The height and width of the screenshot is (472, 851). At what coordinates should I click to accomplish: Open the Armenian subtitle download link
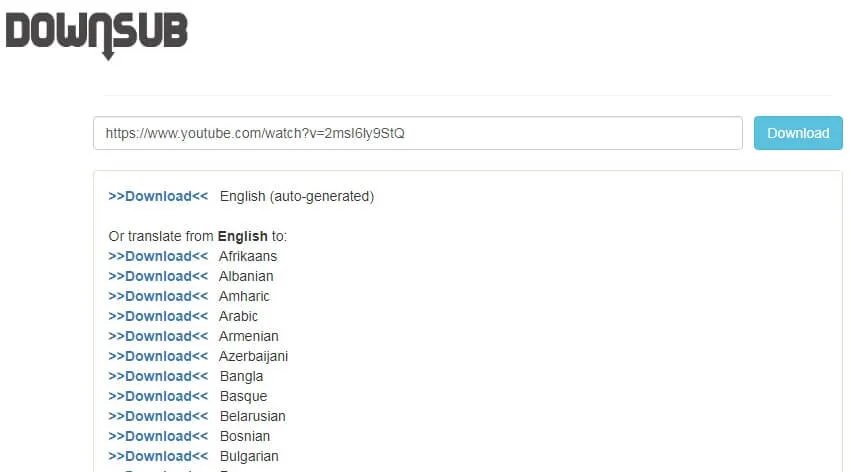pyautogui.click(x=158, y=336)
